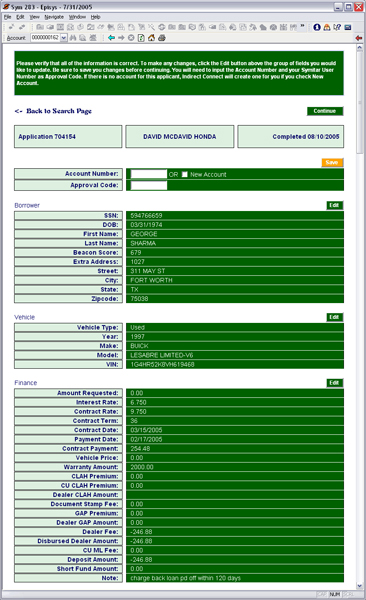Click the forward arrow navigation icon
The width and height of the screenshot is (366, 600).
[x=121, y=38]
